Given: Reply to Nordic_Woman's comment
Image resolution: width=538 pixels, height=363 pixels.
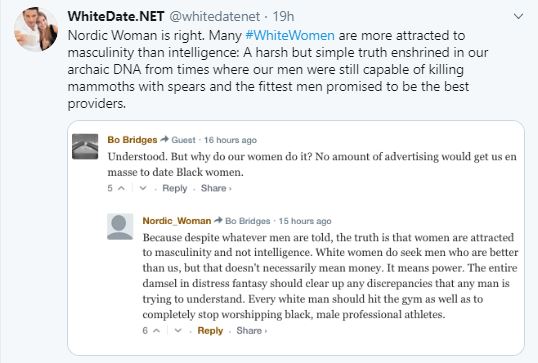Looking at the screenshot, I should pos(210,330).
